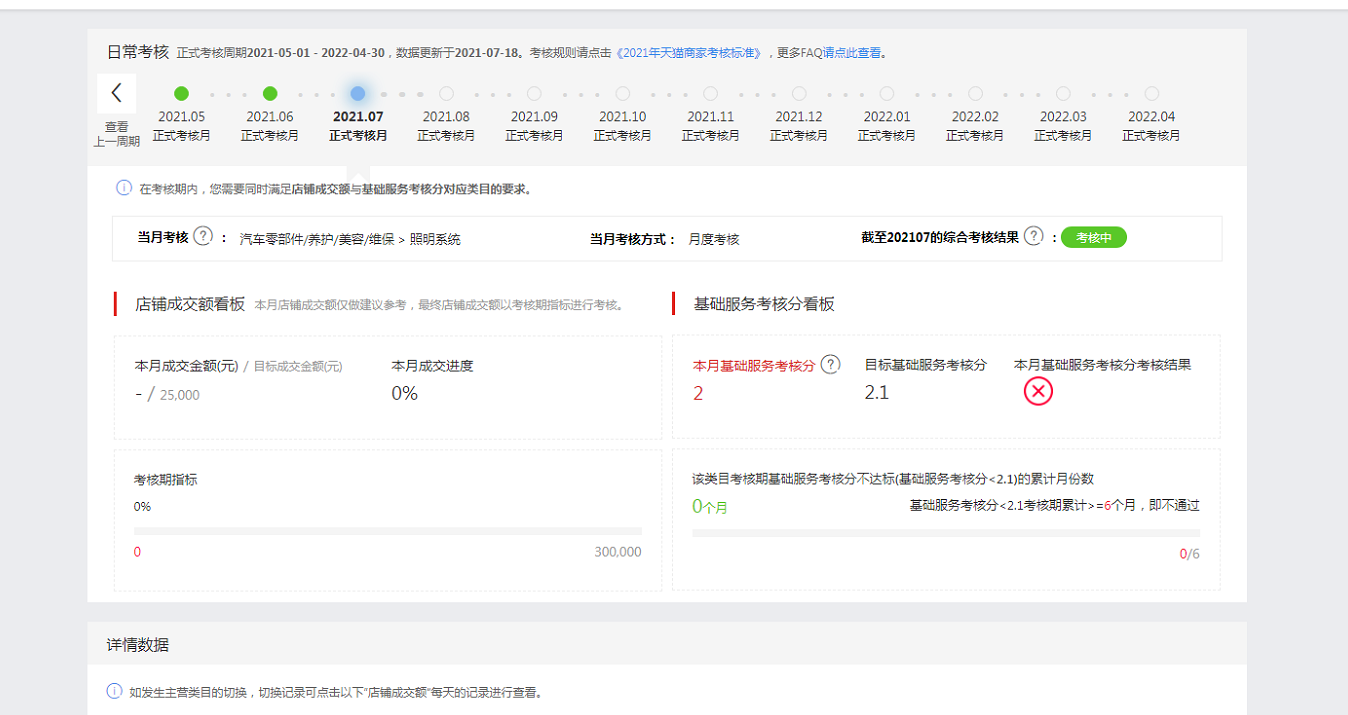
Task: Click the 25,000 target amount value
Action: 180,395
